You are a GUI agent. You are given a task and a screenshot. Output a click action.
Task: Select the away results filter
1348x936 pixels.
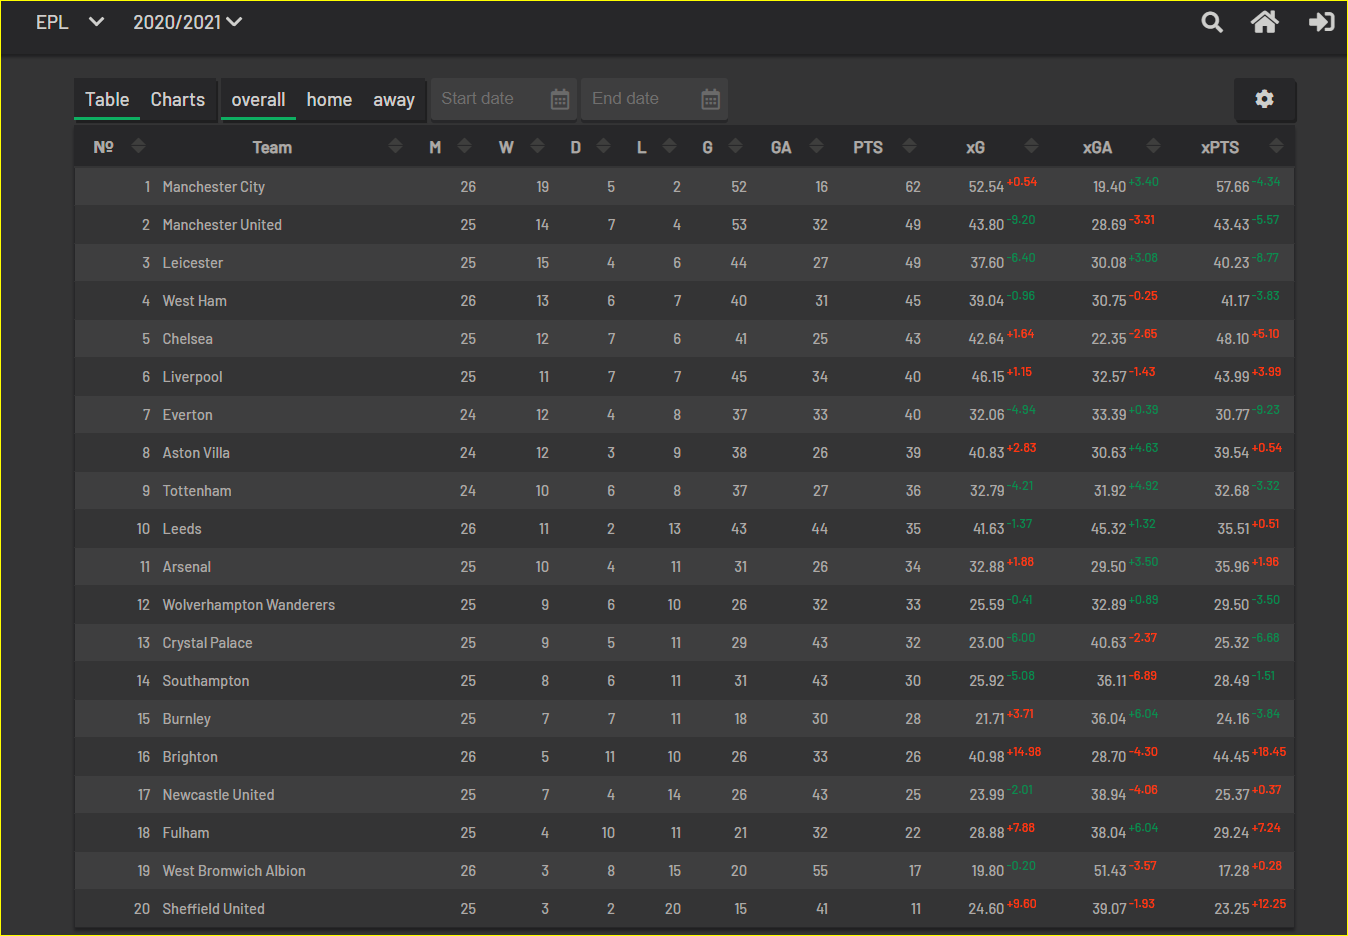(394, 100)
